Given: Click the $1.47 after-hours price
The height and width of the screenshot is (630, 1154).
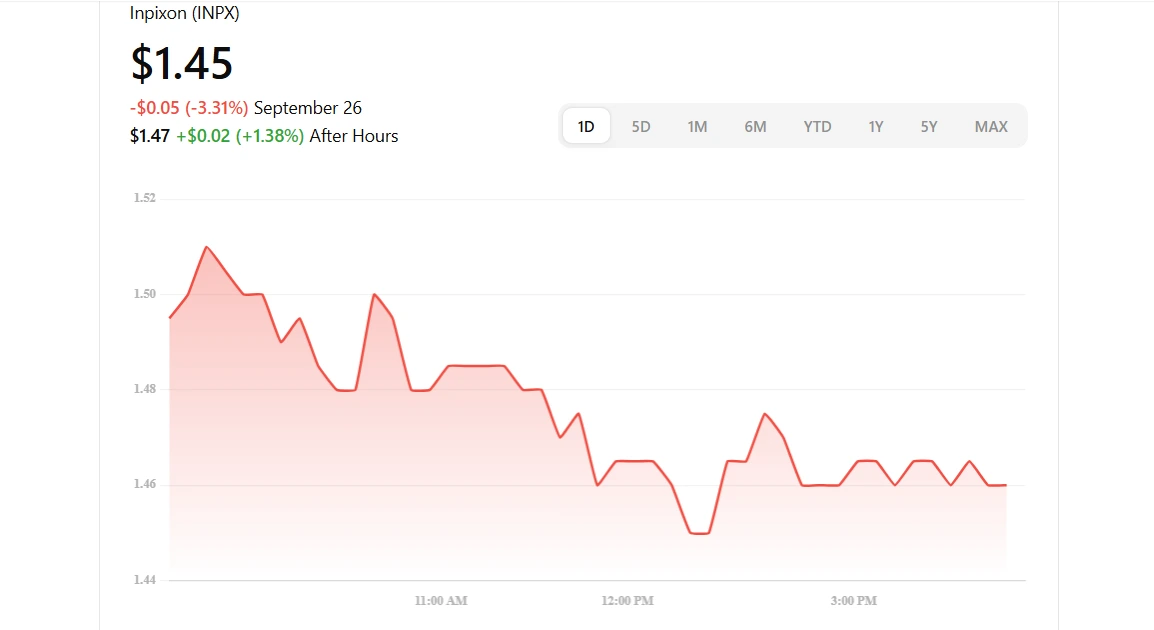Looking at the screenshot, I should (x=150, y=136).
